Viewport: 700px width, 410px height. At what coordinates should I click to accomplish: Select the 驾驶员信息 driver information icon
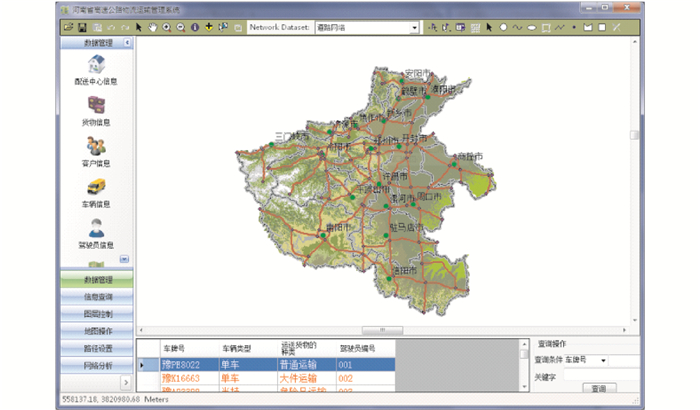pyautogui.click(x=97, y=228)
